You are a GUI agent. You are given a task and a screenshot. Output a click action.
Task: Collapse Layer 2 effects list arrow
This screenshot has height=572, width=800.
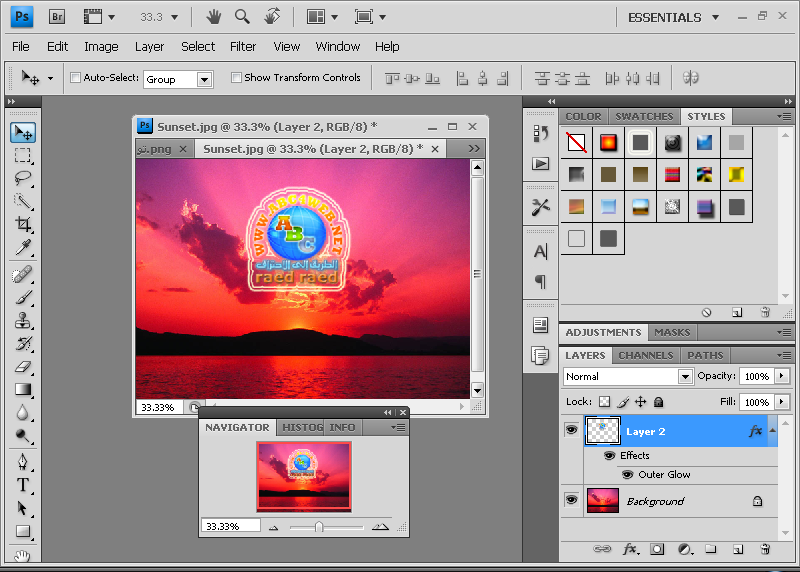click(x=772, y=431)
